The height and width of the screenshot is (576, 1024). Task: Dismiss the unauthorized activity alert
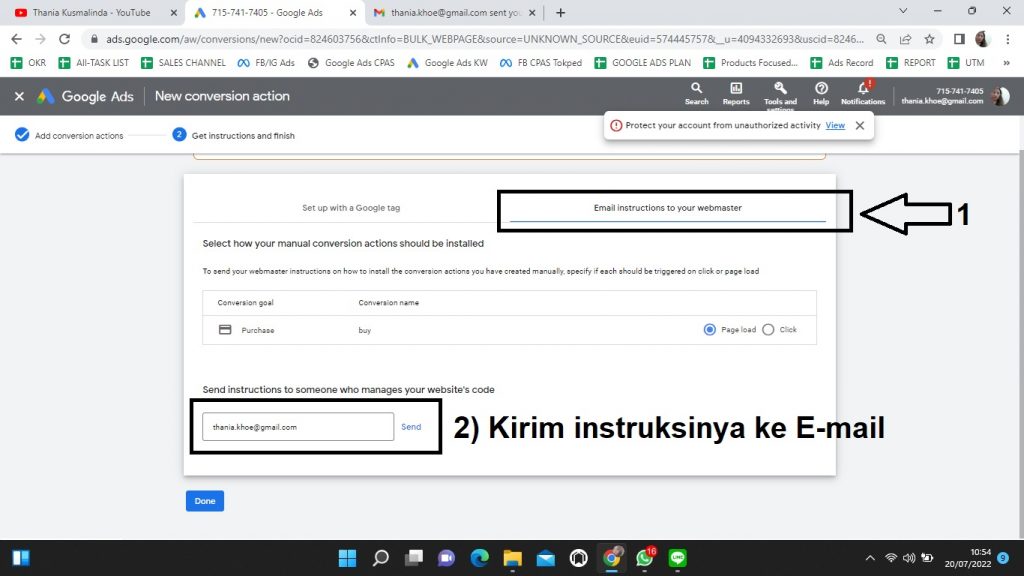pyautogui.click(x=859, y=126)
